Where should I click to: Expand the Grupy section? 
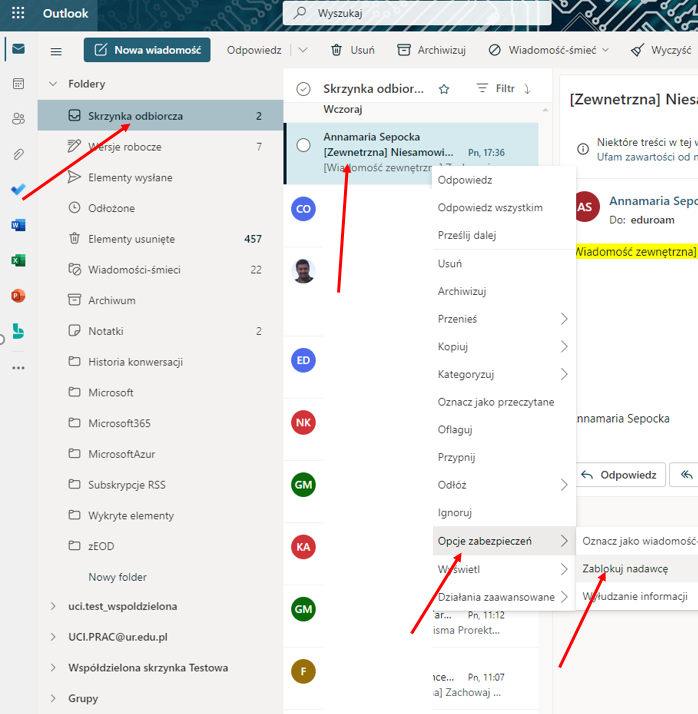53,698
